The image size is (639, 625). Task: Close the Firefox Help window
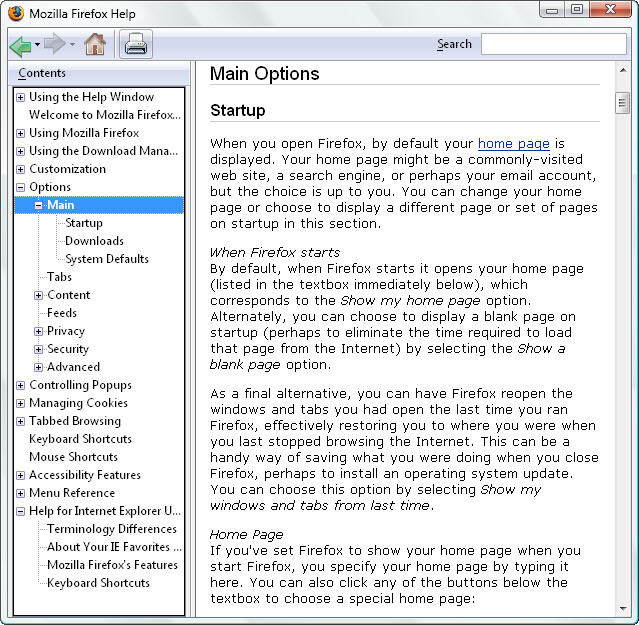click(610, 10)
